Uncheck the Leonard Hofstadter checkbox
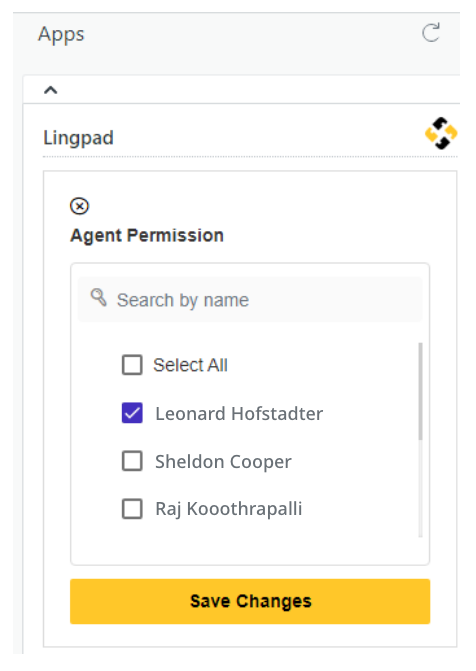This screenshot has width=476, height=671. [132, 413]
